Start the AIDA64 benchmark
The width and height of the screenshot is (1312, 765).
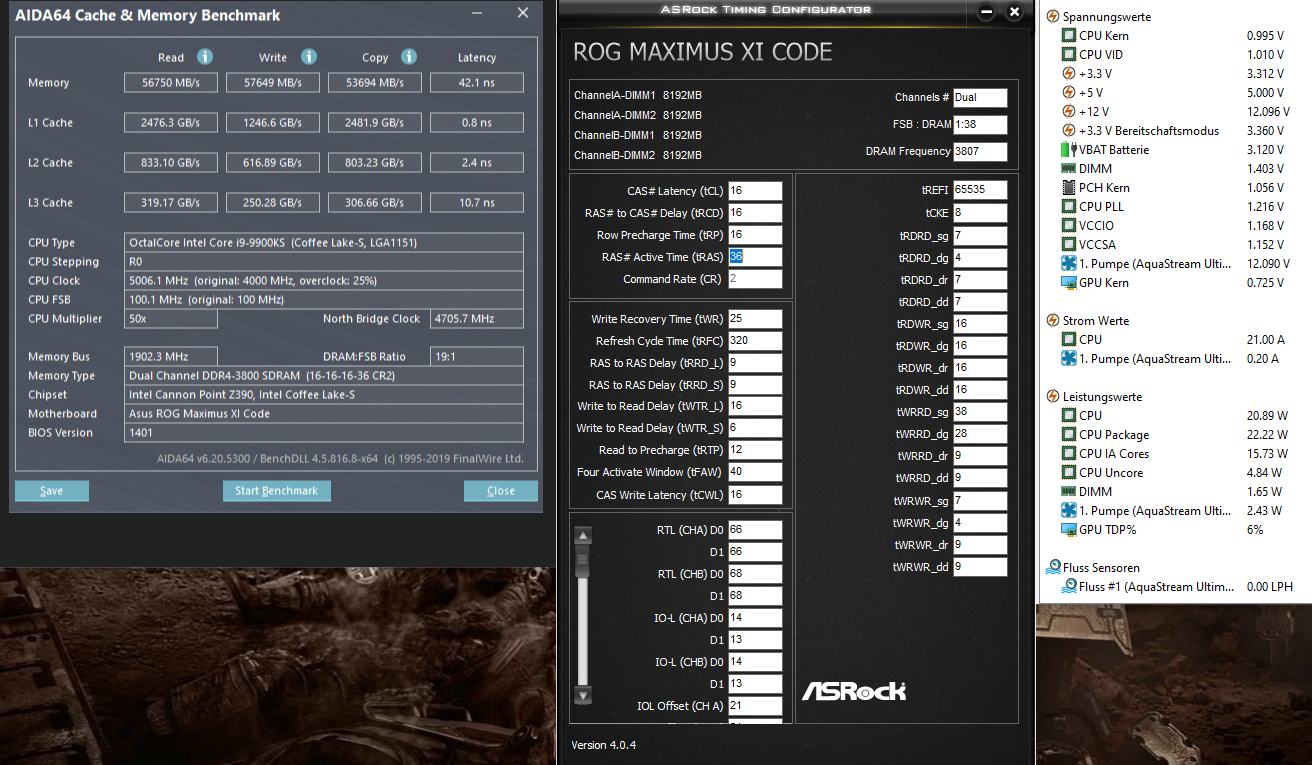click(276, 491)
